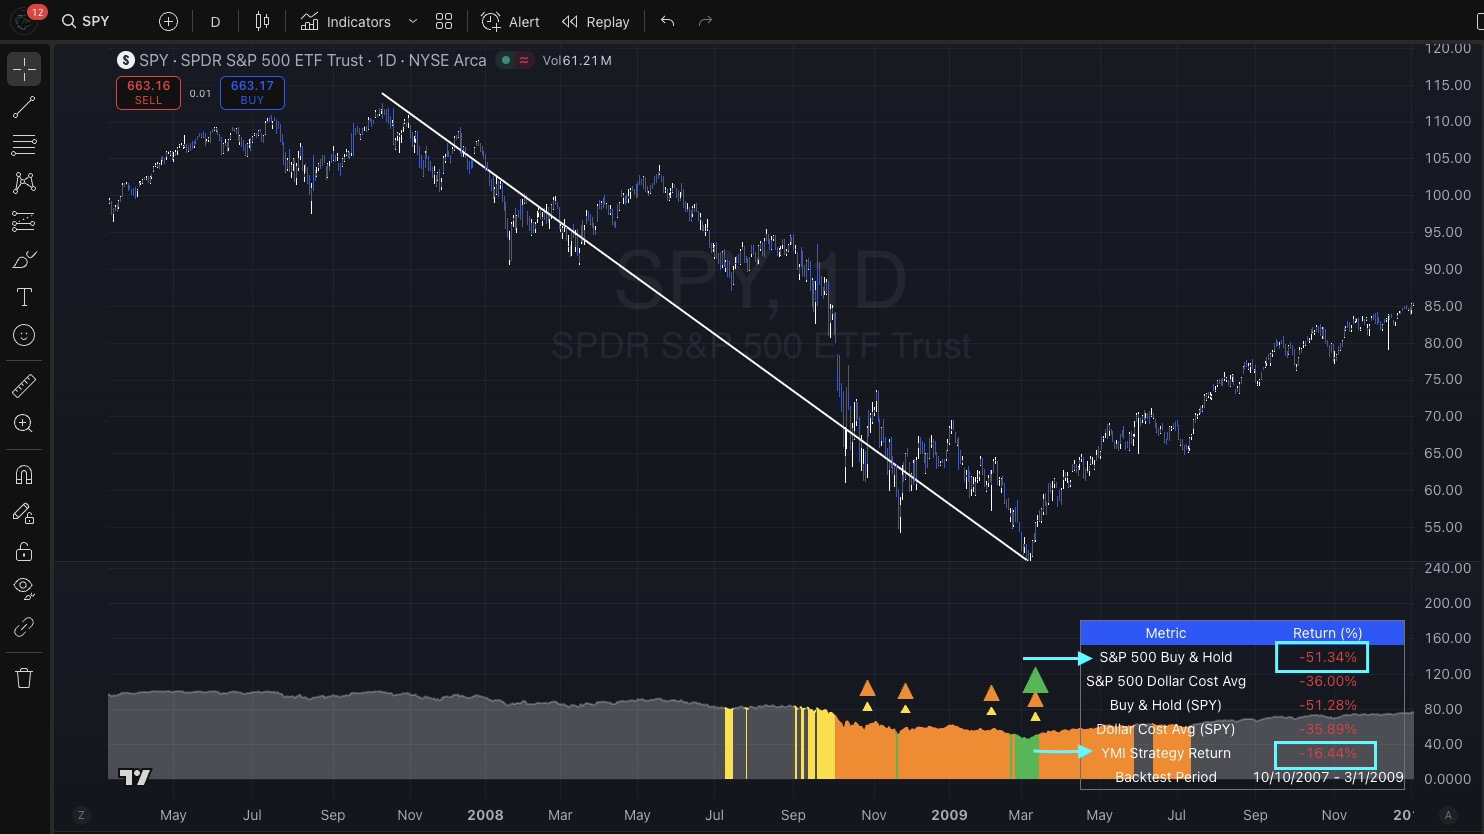Select the brush drawing tool

[x=24, y=259]
